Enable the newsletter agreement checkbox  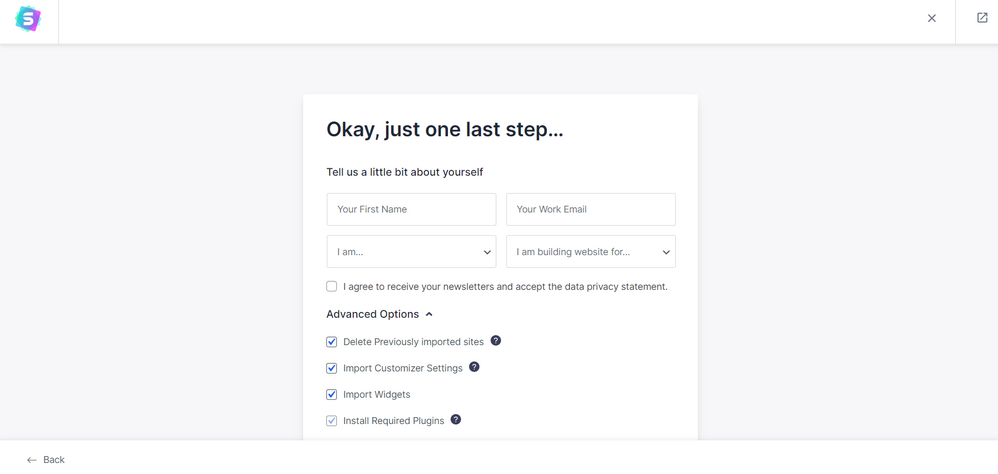pyautogui.click(x=332, y=286)
